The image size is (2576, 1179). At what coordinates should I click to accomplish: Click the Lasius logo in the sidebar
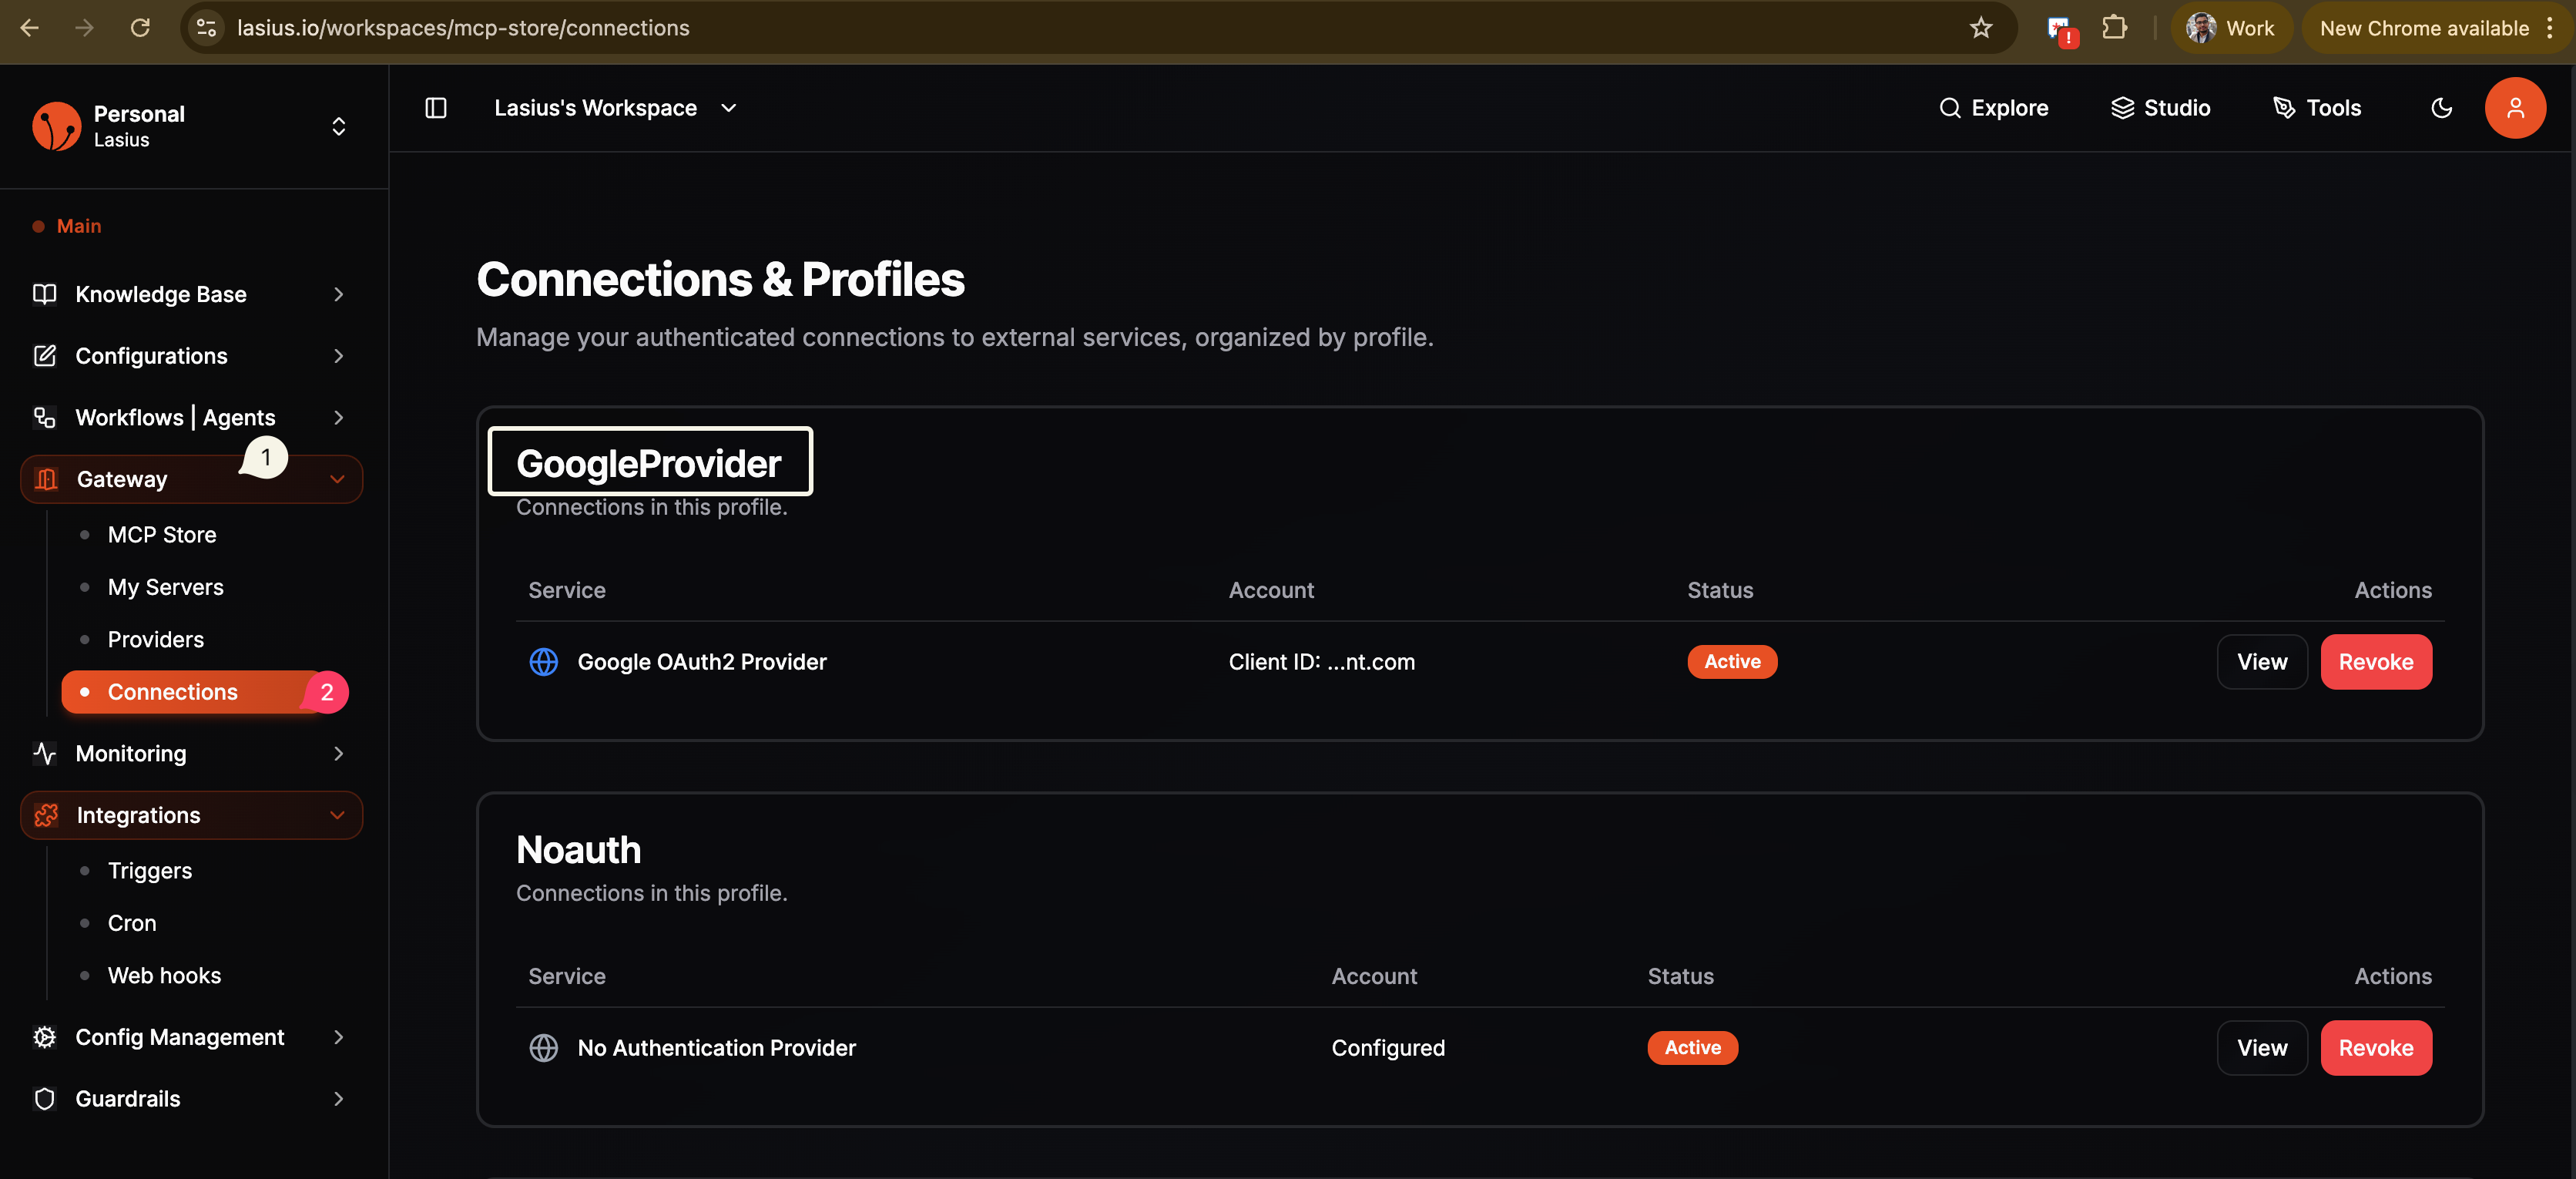pyautogui.click(x=56, y=125)
